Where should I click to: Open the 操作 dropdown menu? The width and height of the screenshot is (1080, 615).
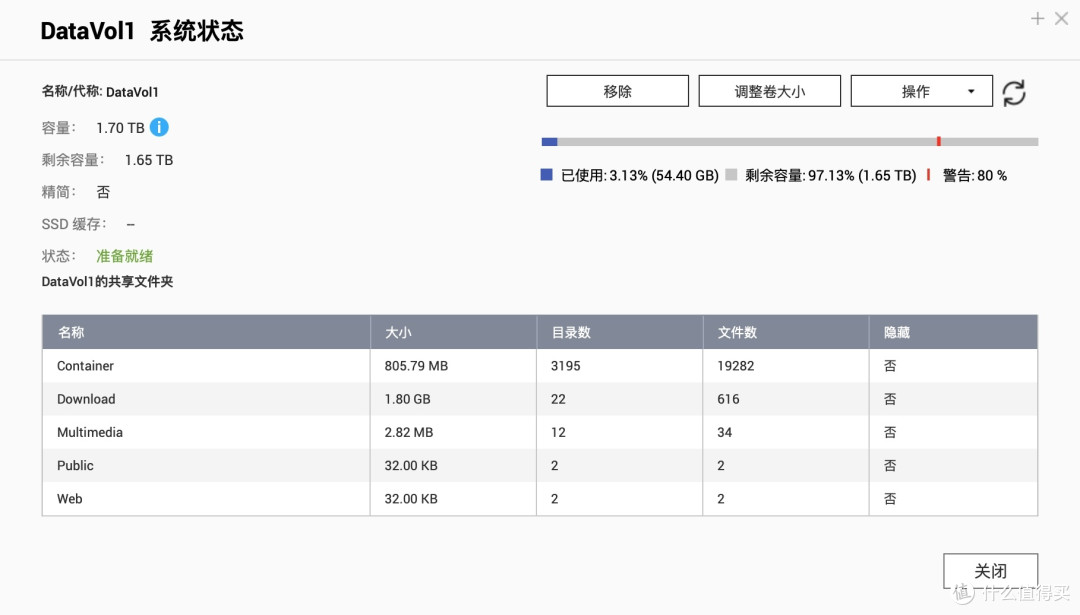pos(921,91)
